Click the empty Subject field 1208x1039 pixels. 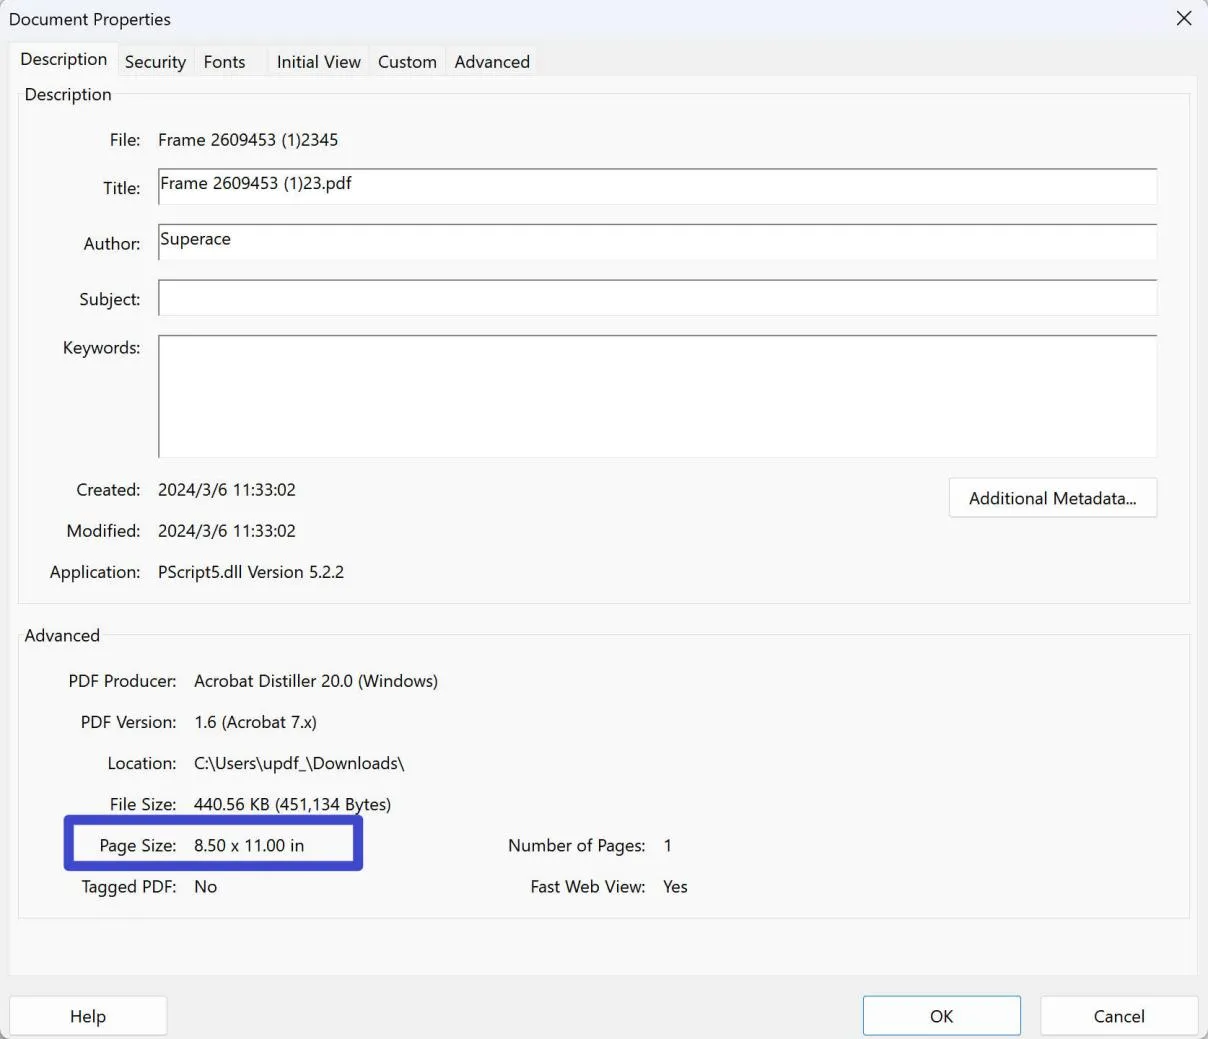coord(655,297)
